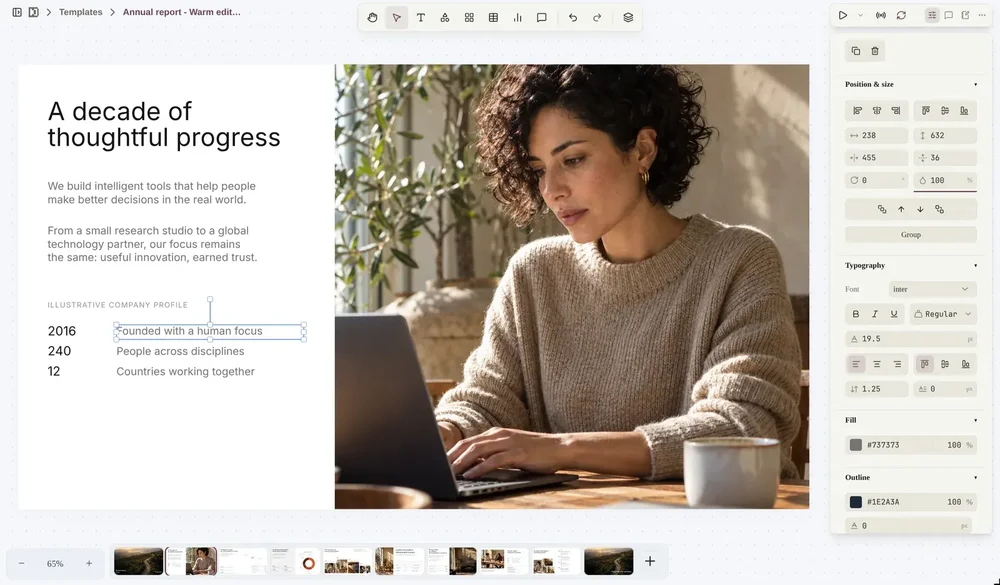Align selection to bottom edge
The image size is (1000, 585).
tap(964, 111)
